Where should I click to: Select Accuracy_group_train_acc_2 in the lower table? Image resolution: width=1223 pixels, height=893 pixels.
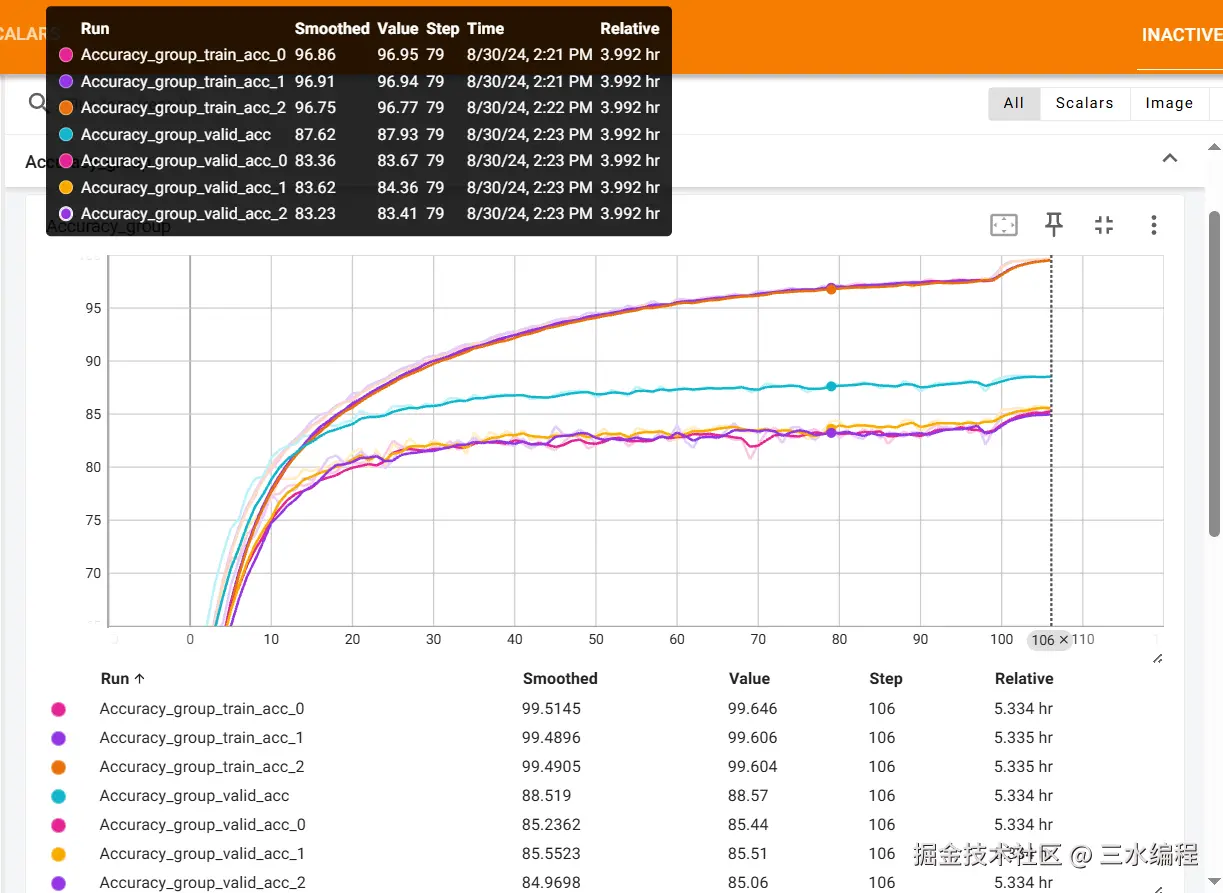[202, 767]
